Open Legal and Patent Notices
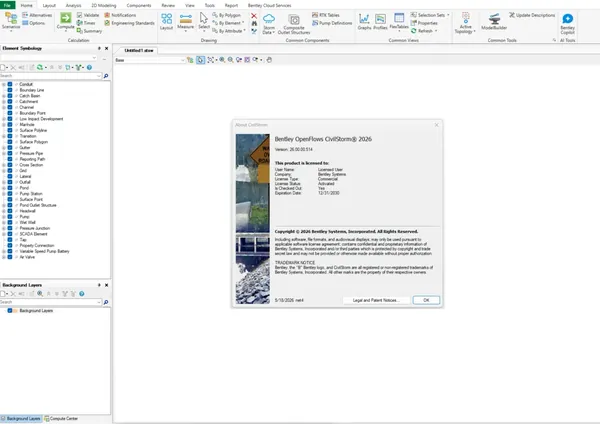The height and width of the screenshot is (424, 600). coord(376,300)
